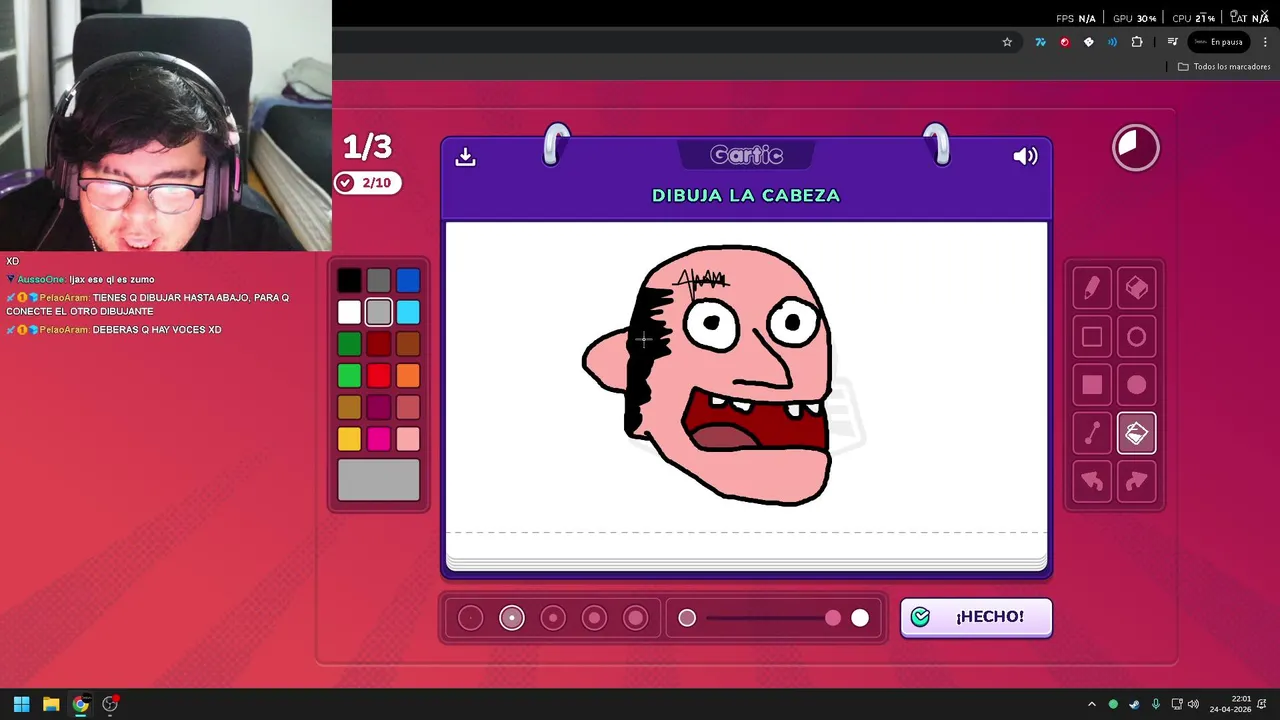Pick the yellow color swatch
1280x720 pixels.
(349, 439)
